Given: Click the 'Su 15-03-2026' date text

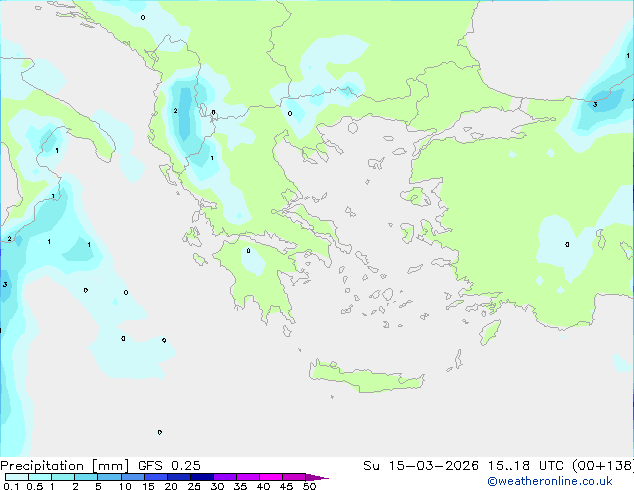Looking at the screenshot, I should click(421, 466).
